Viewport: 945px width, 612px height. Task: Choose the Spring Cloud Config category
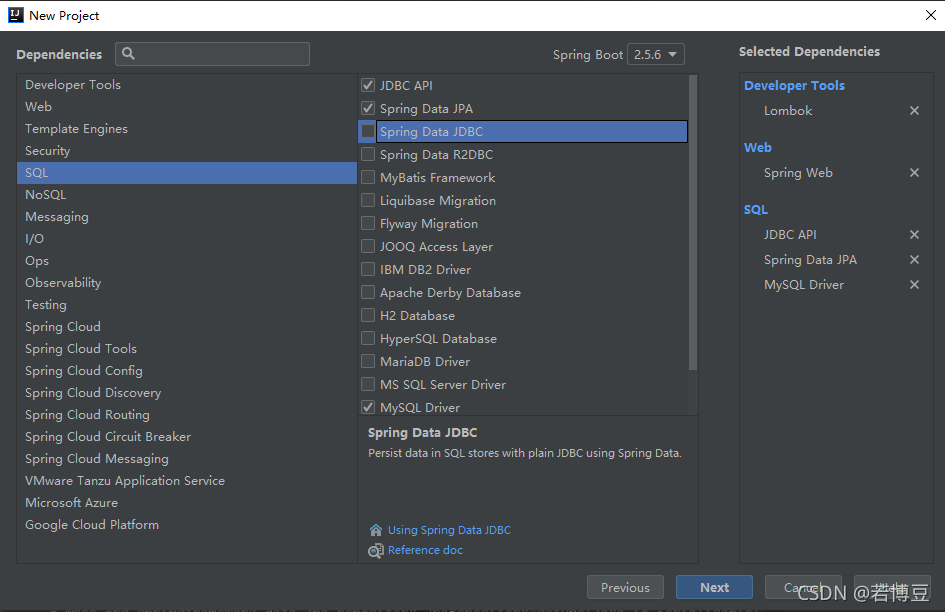(187, 371)
